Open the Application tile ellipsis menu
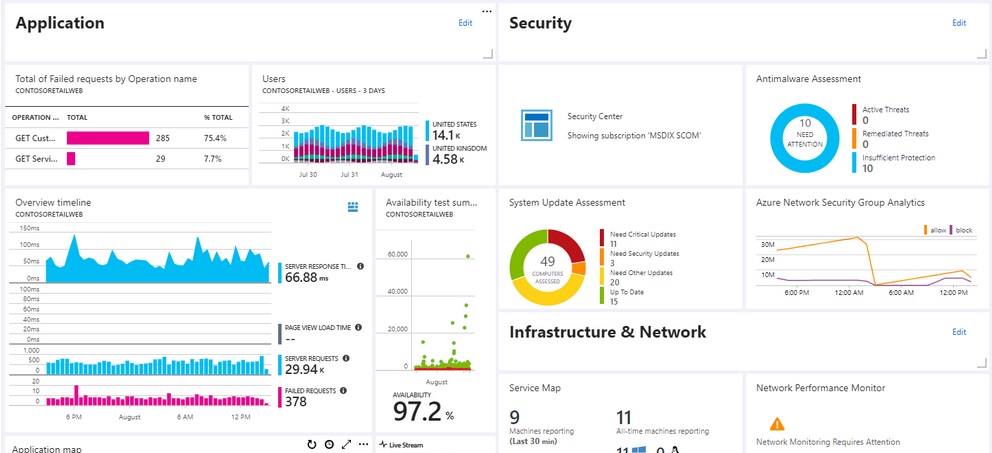Image resolution: width=992 pixels, height=453 pixels. pos(487,11)
